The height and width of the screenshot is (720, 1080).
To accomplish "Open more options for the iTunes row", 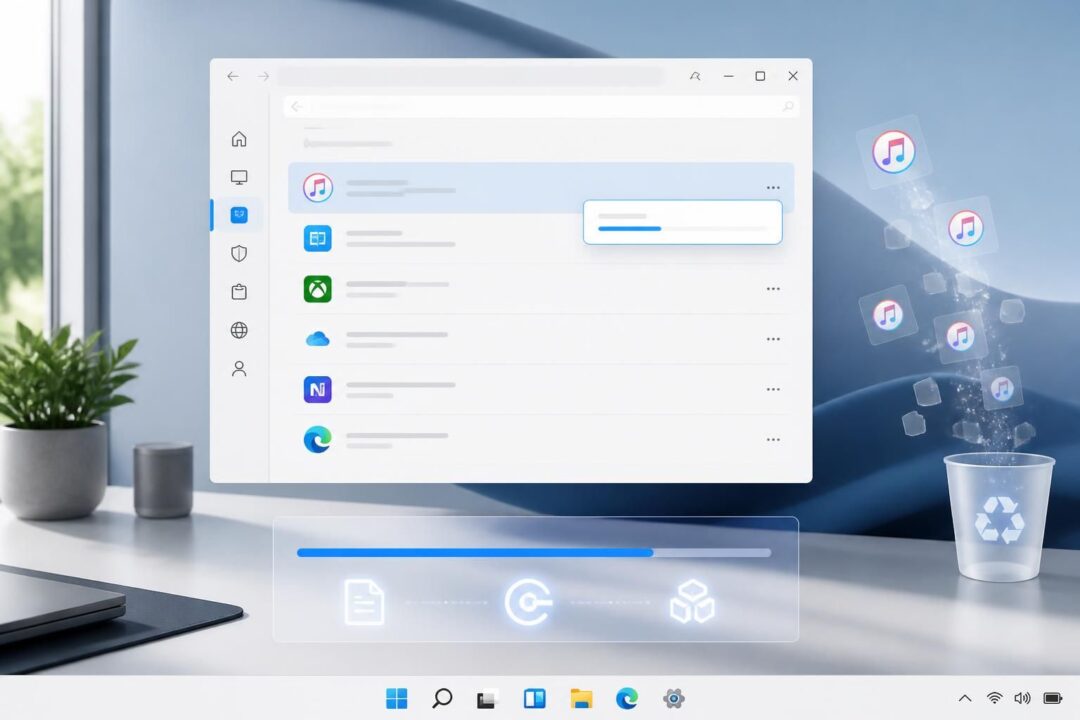I will (x=773, y=187).
